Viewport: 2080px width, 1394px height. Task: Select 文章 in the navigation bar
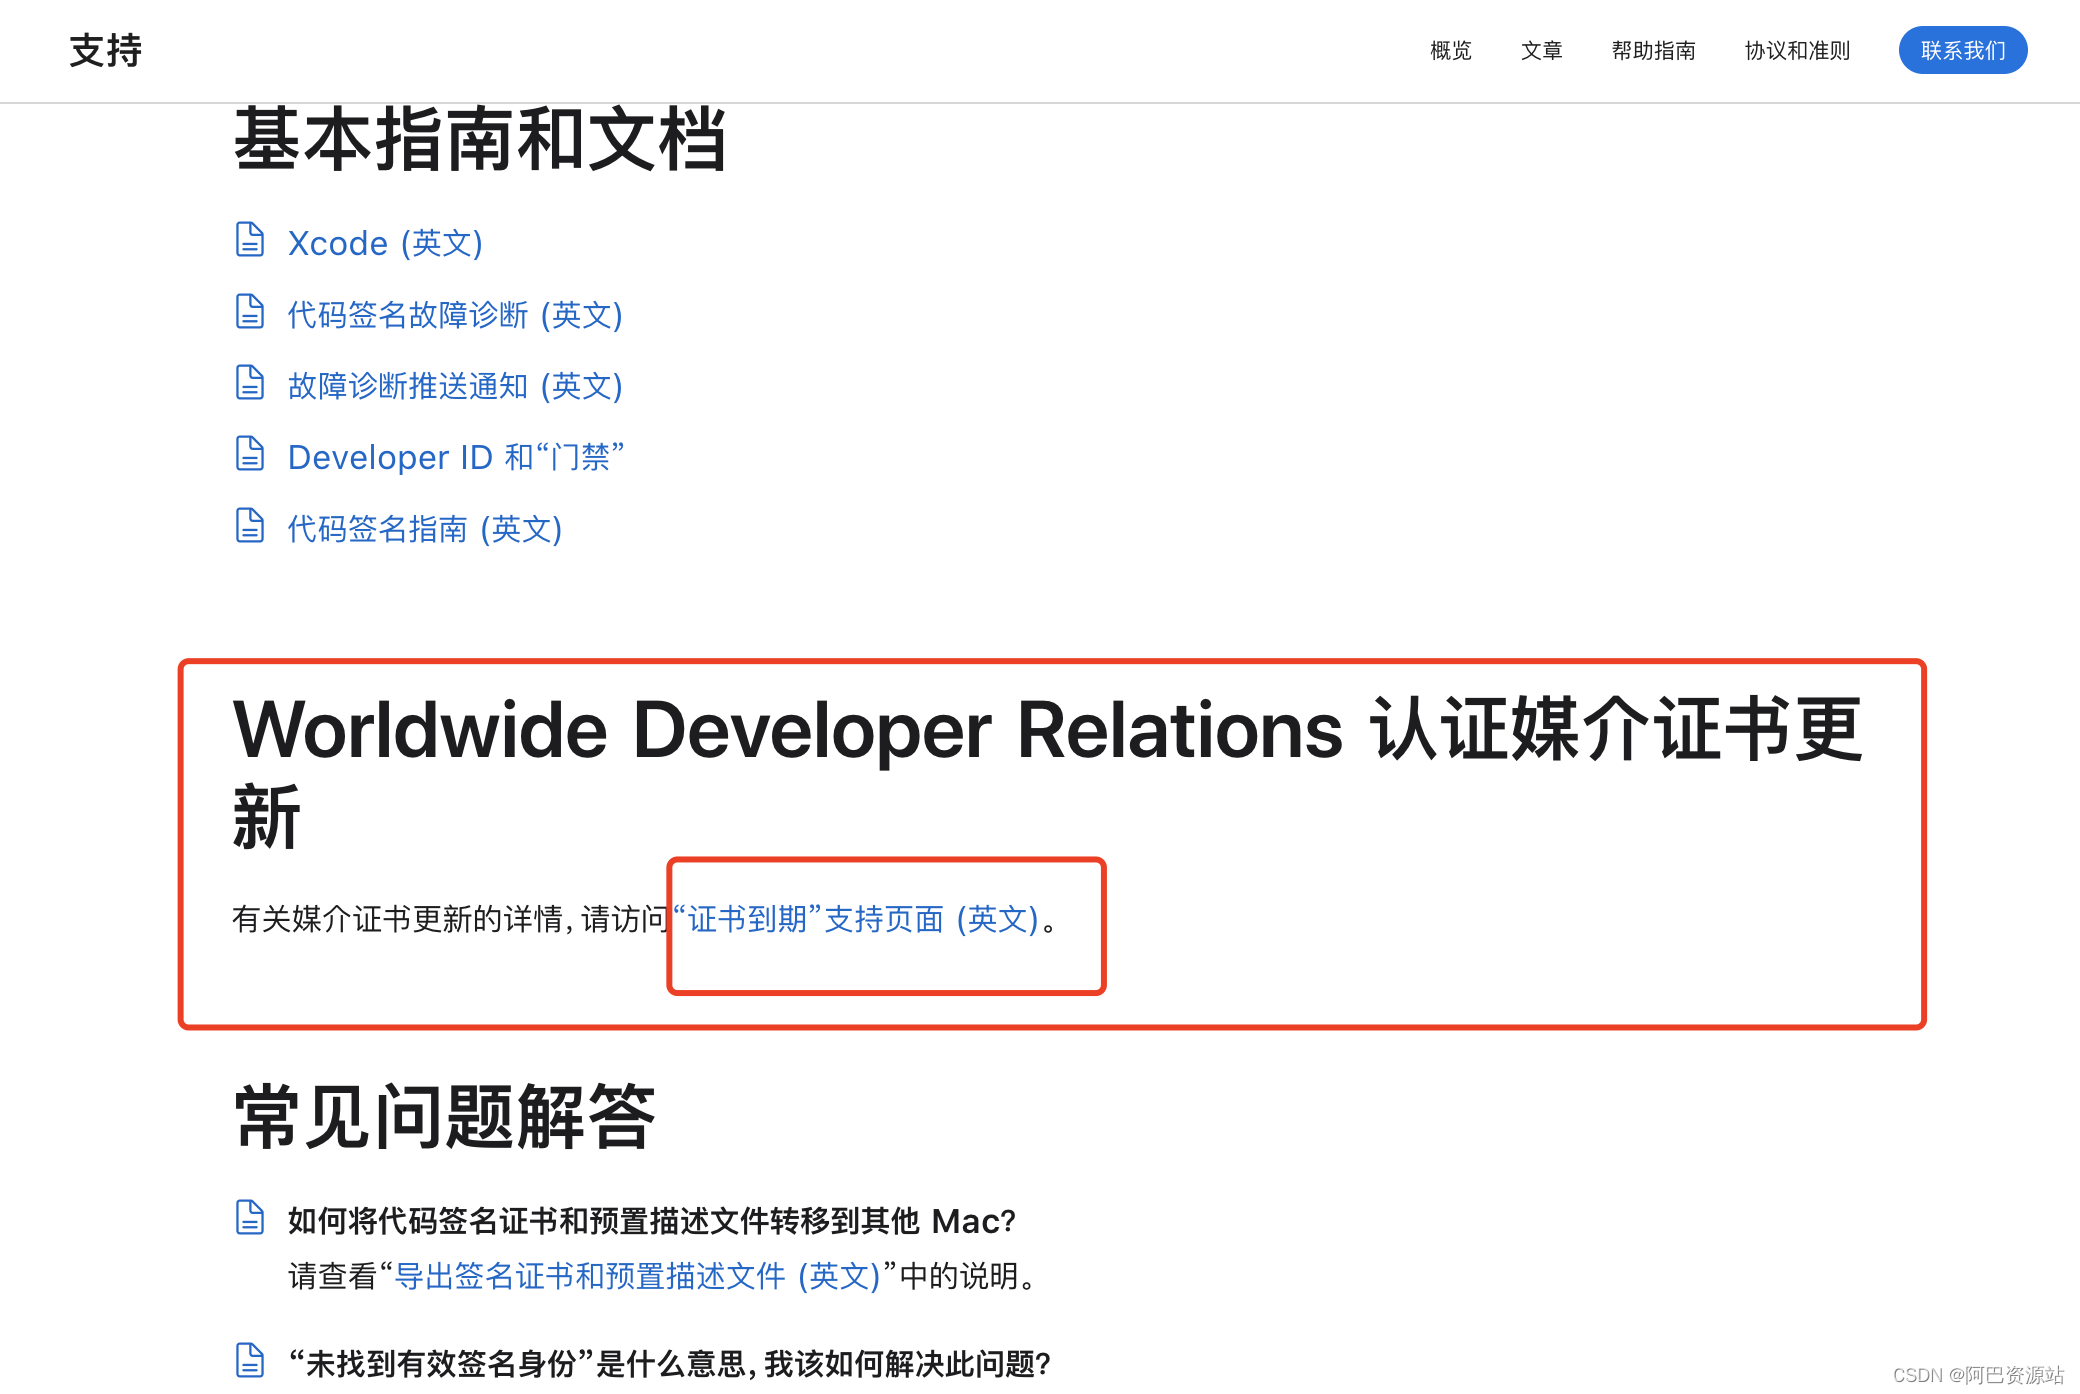[x=1541, y=50]
